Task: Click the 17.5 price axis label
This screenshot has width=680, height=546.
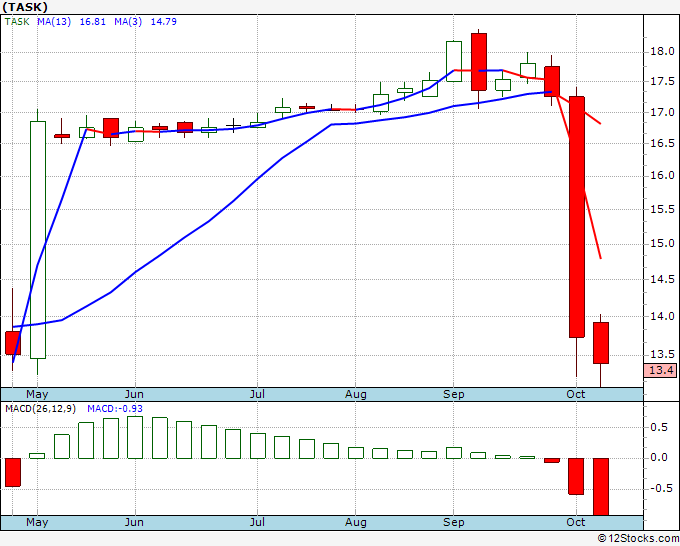Action: [x=662, y=82]
